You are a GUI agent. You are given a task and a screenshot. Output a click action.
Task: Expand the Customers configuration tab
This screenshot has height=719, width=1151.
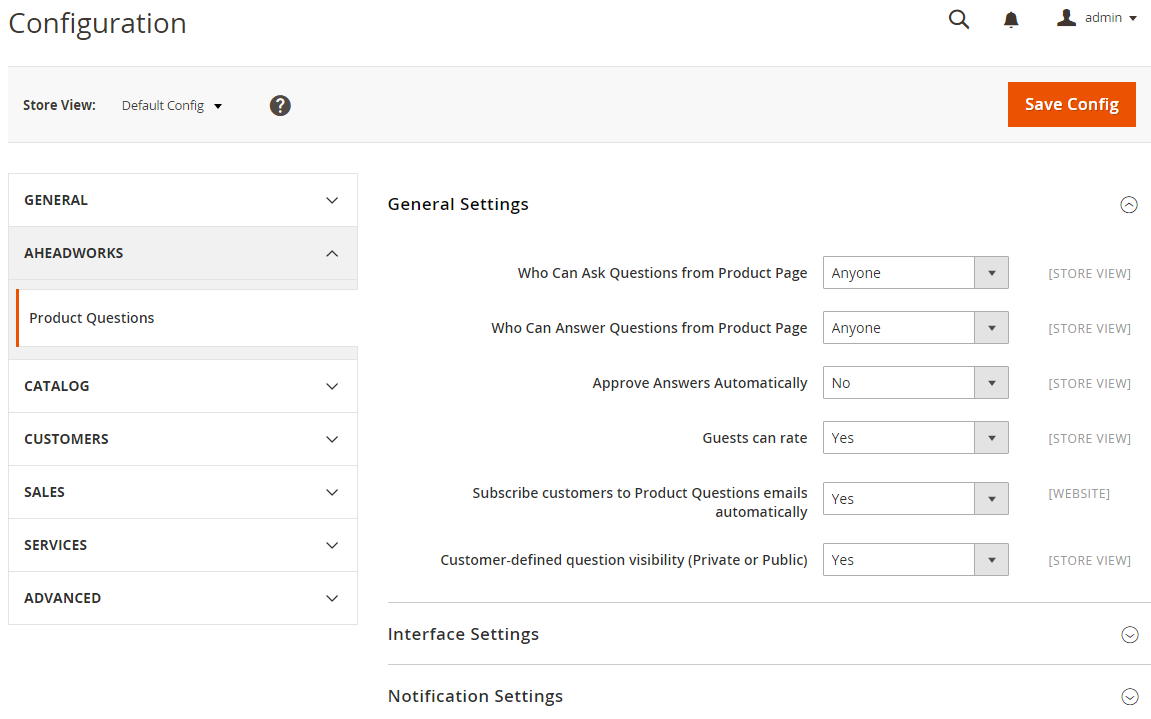click(183, 439)
